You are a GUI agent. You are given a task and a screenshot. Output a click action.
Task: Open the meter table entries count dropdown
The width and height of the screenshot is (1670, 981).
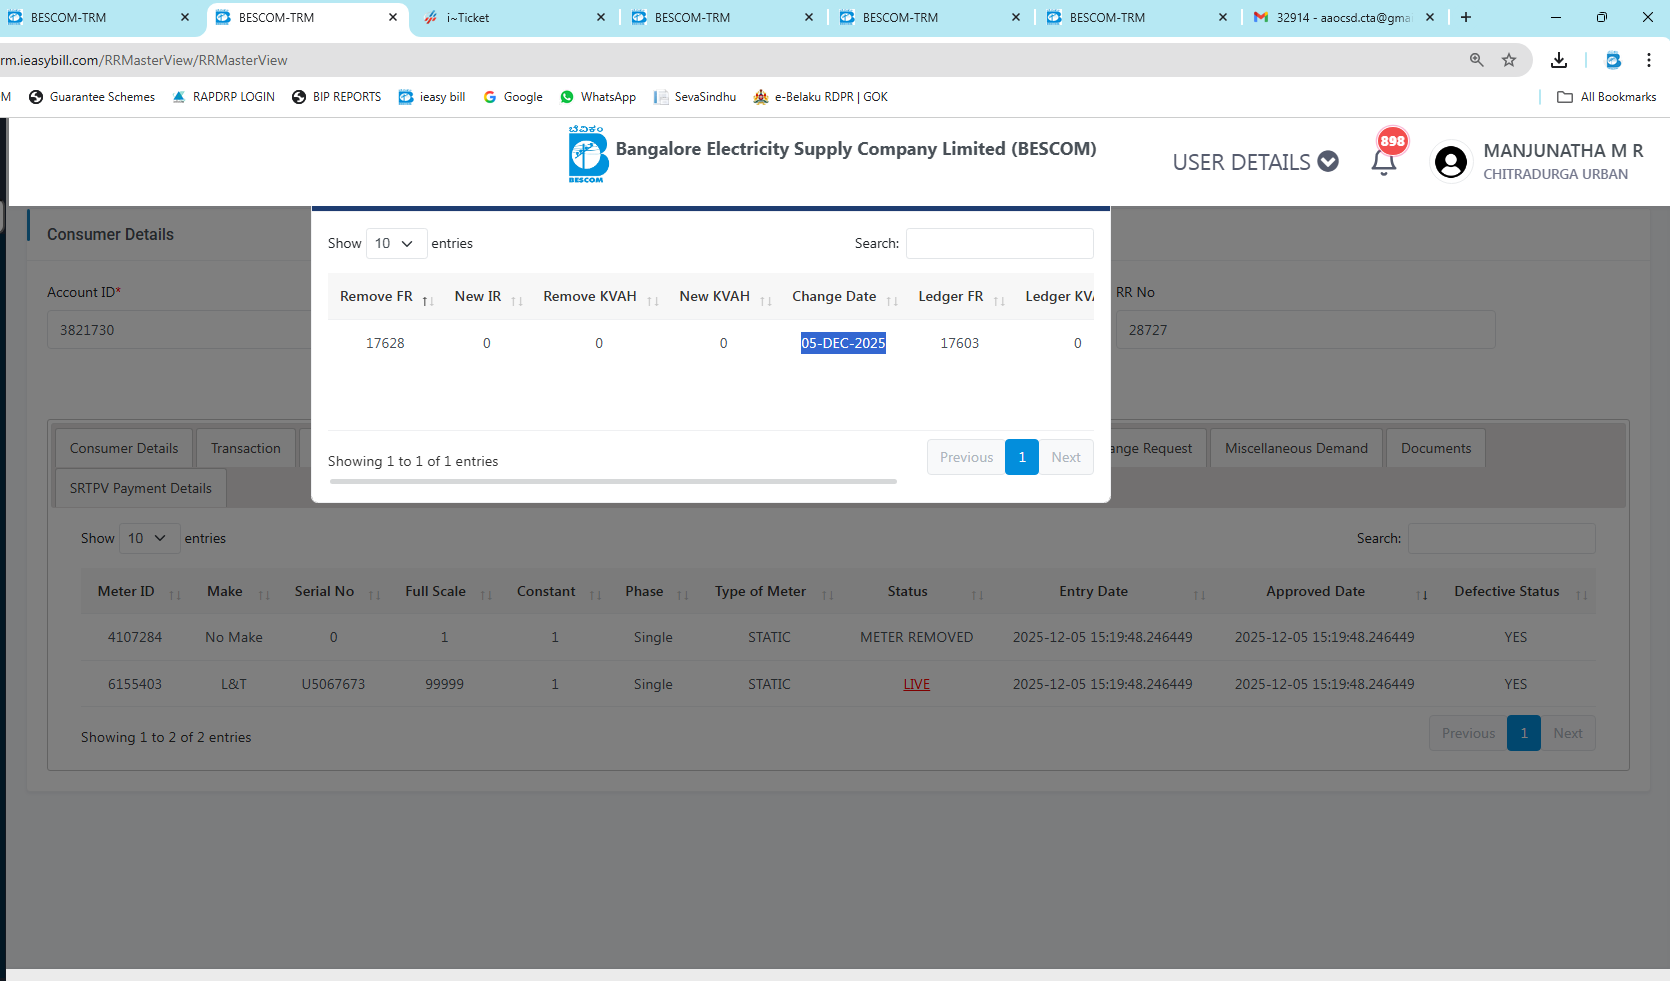click(149, 538)
